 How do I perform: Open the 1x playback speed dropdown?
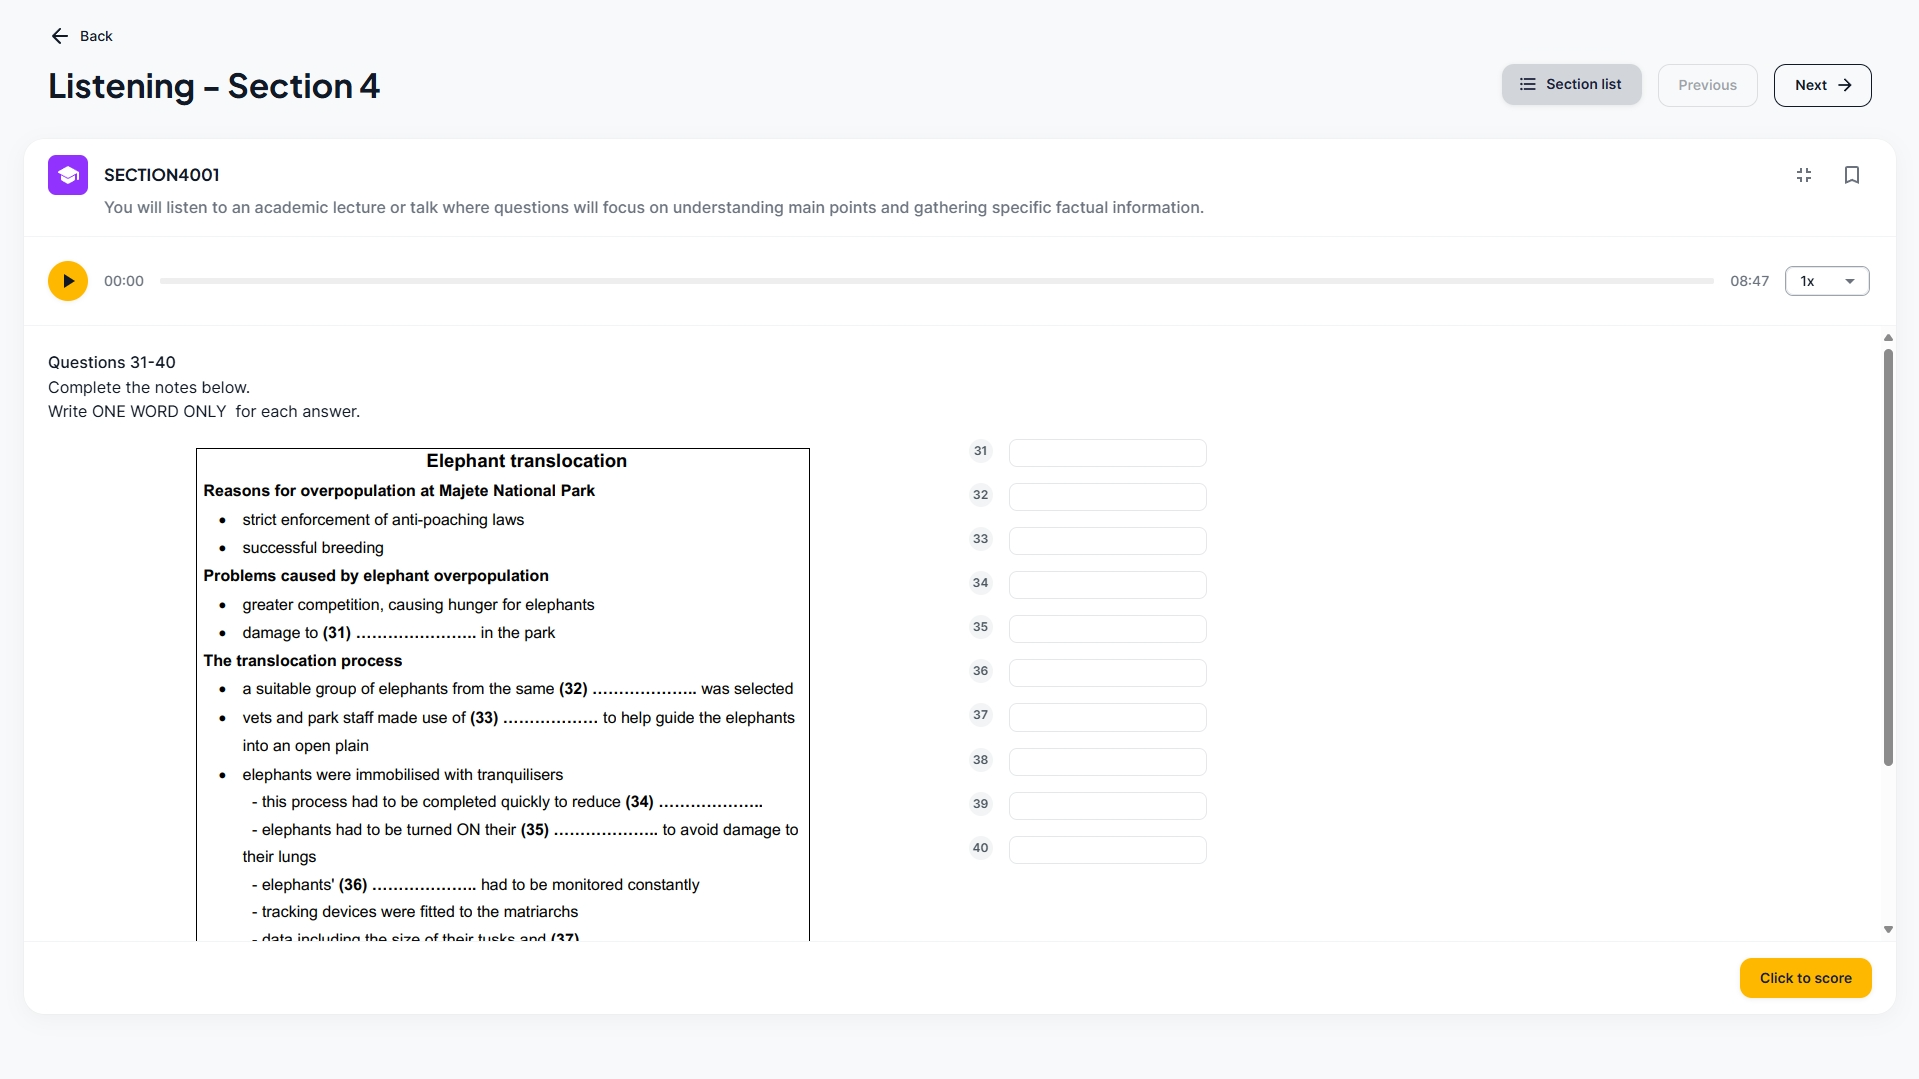coord(1827,281)
